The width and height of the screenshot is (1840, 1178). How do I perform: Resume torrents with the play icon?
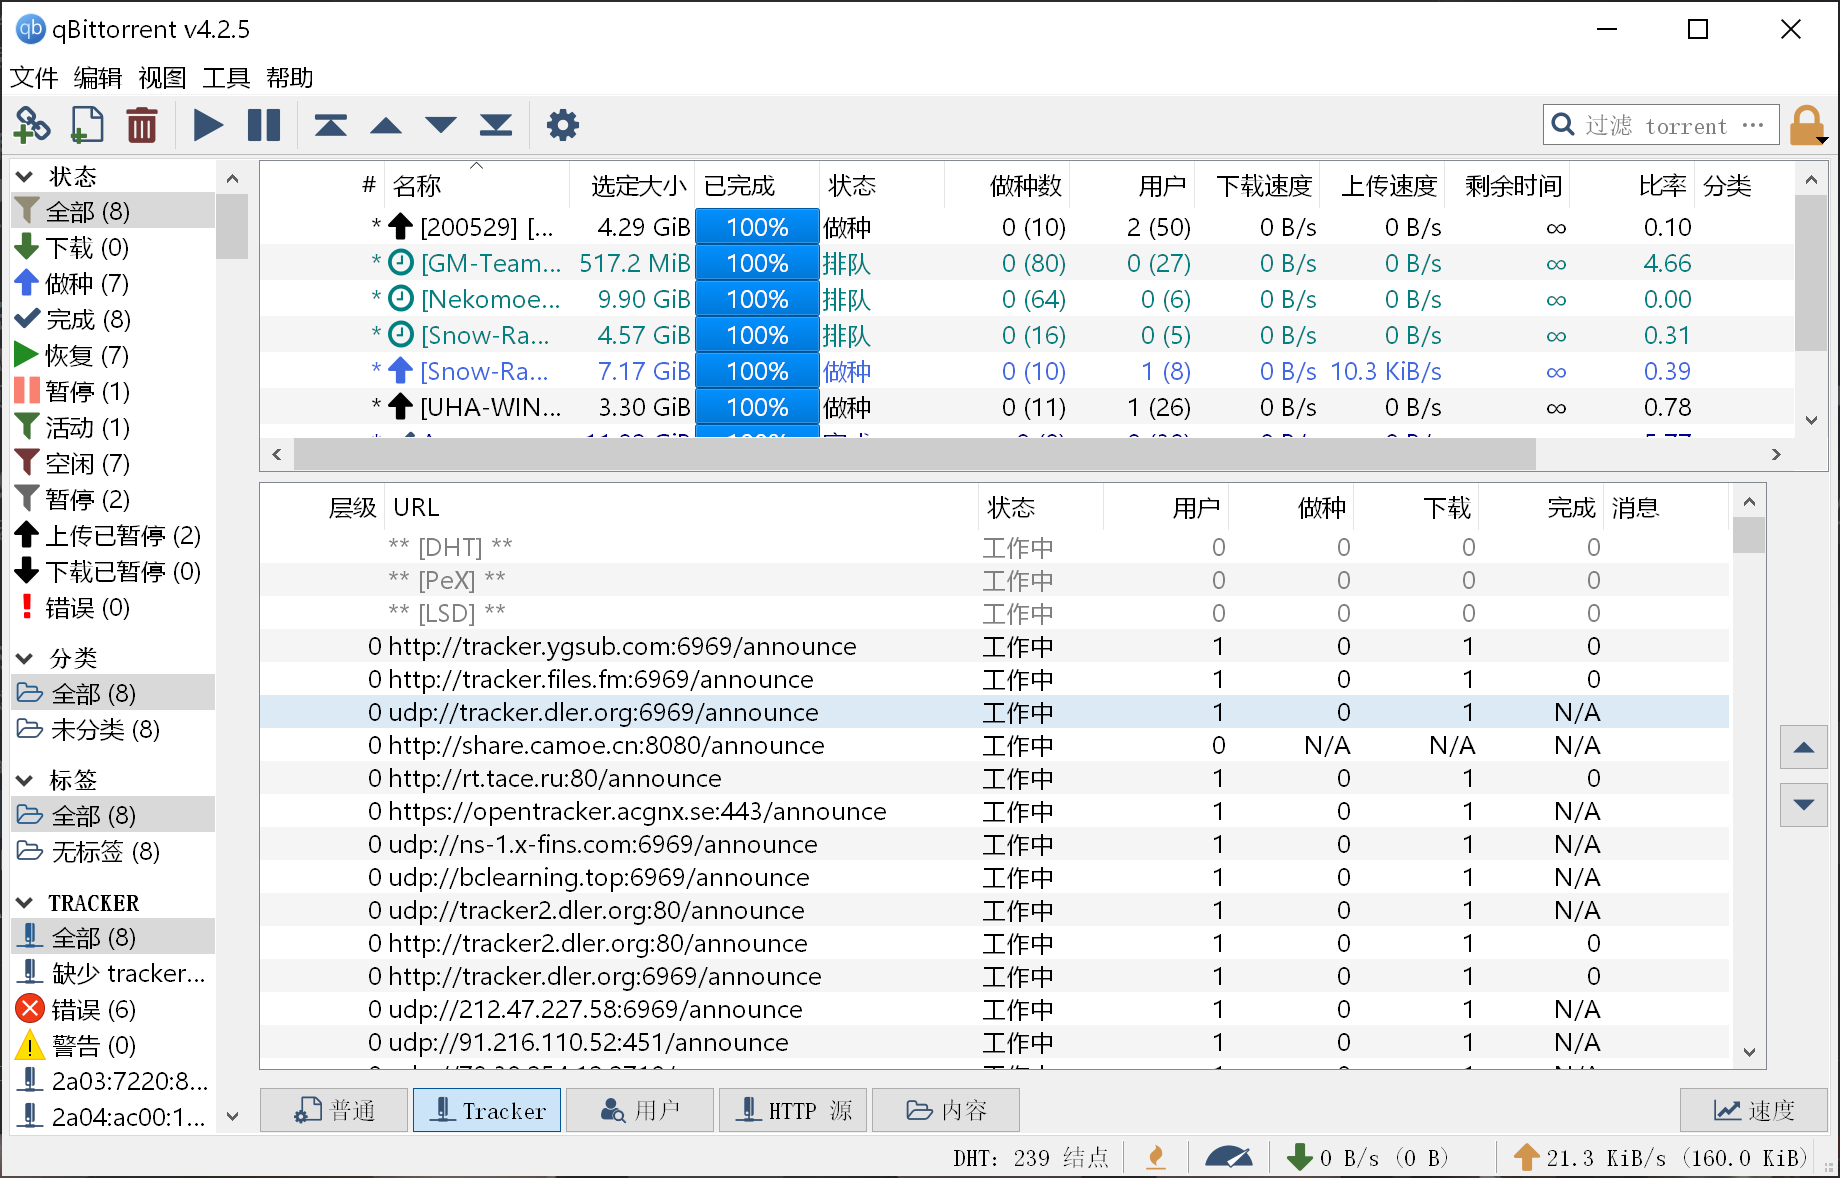coord(208,125)
